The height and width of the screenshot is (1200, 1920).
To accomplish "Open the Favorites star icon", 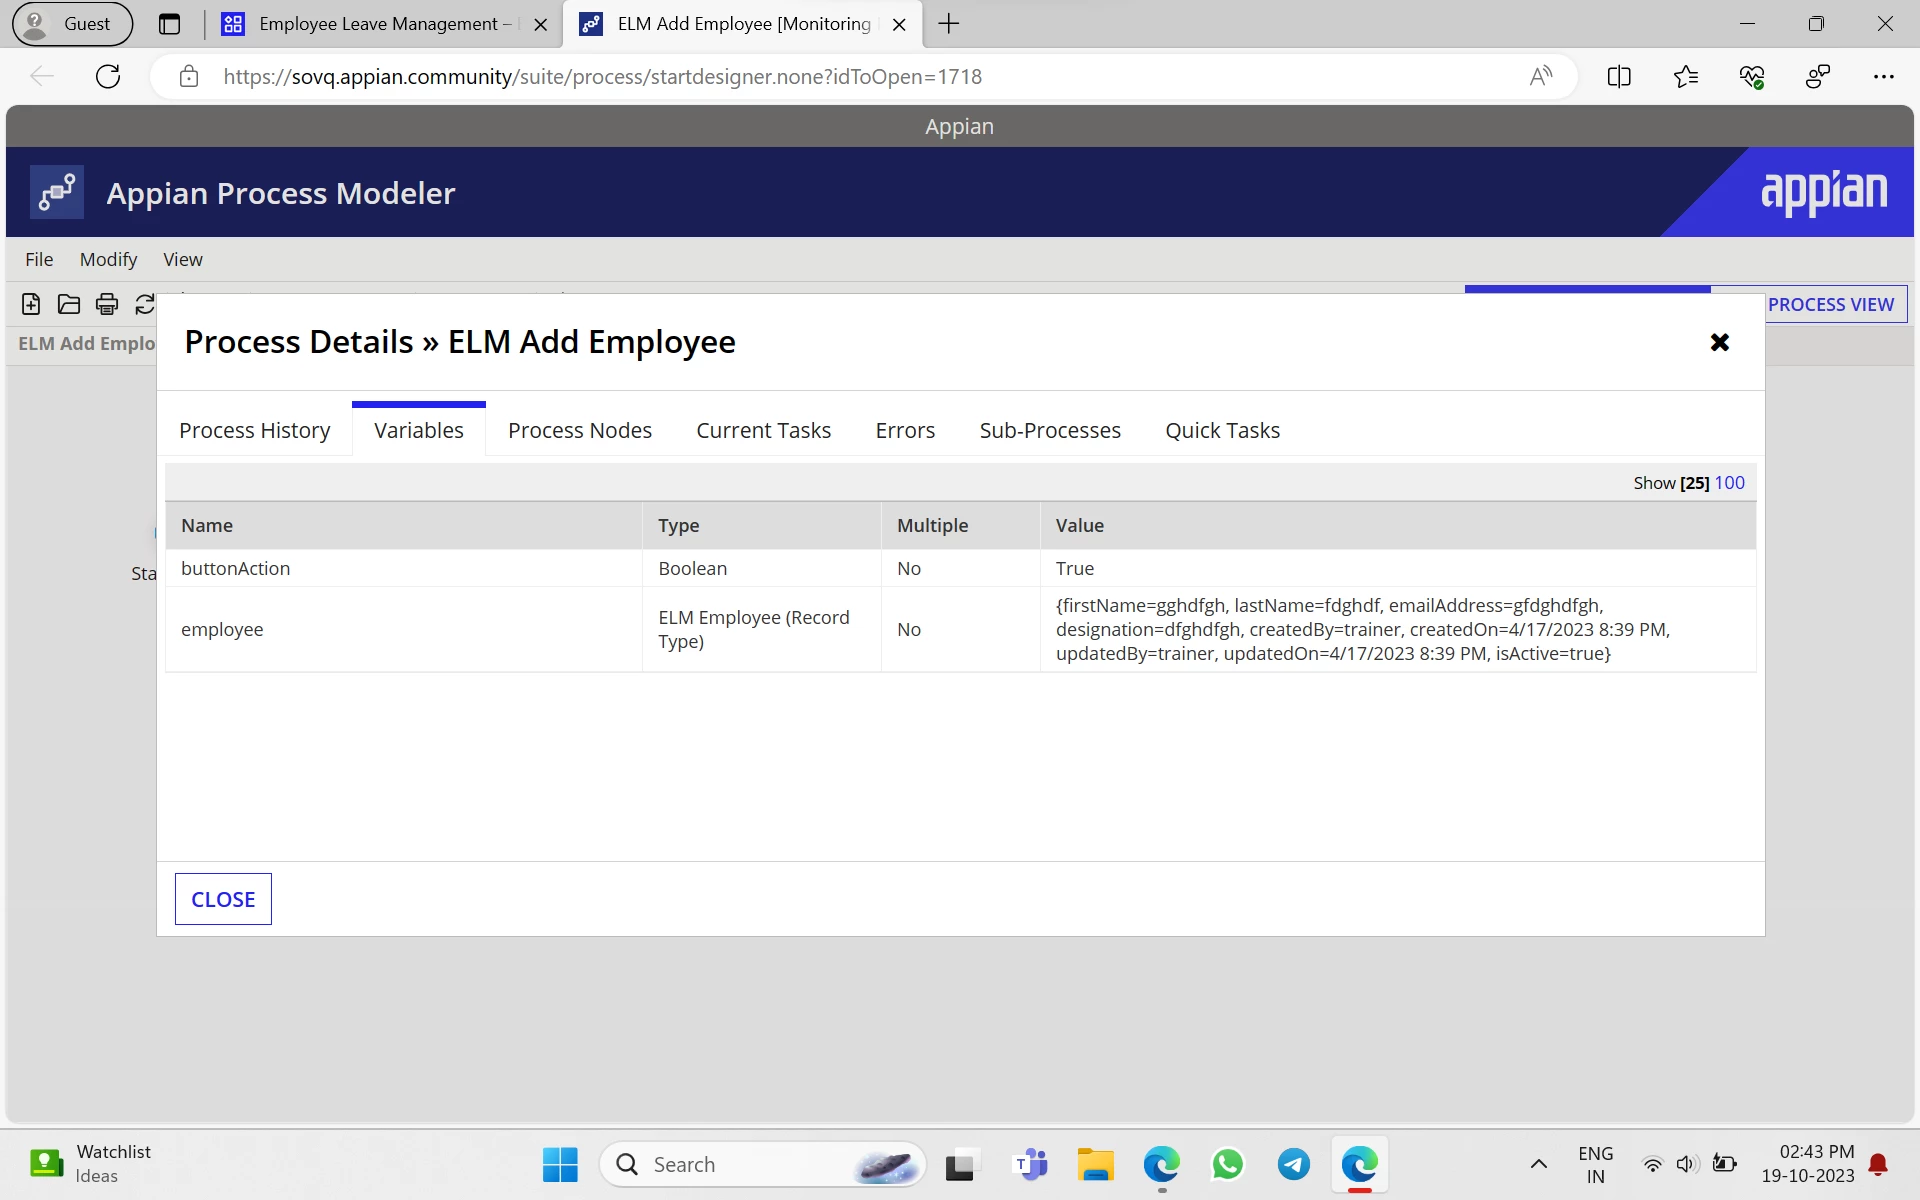I will 1686,77.
